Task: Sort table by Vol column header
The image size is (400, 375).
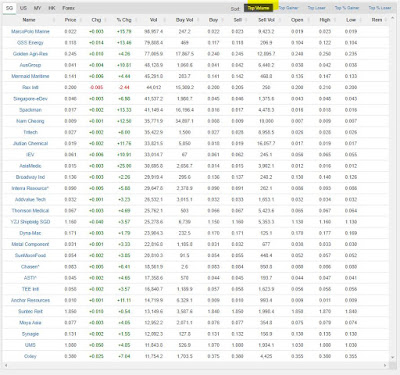Action: [x=153, y=20]
